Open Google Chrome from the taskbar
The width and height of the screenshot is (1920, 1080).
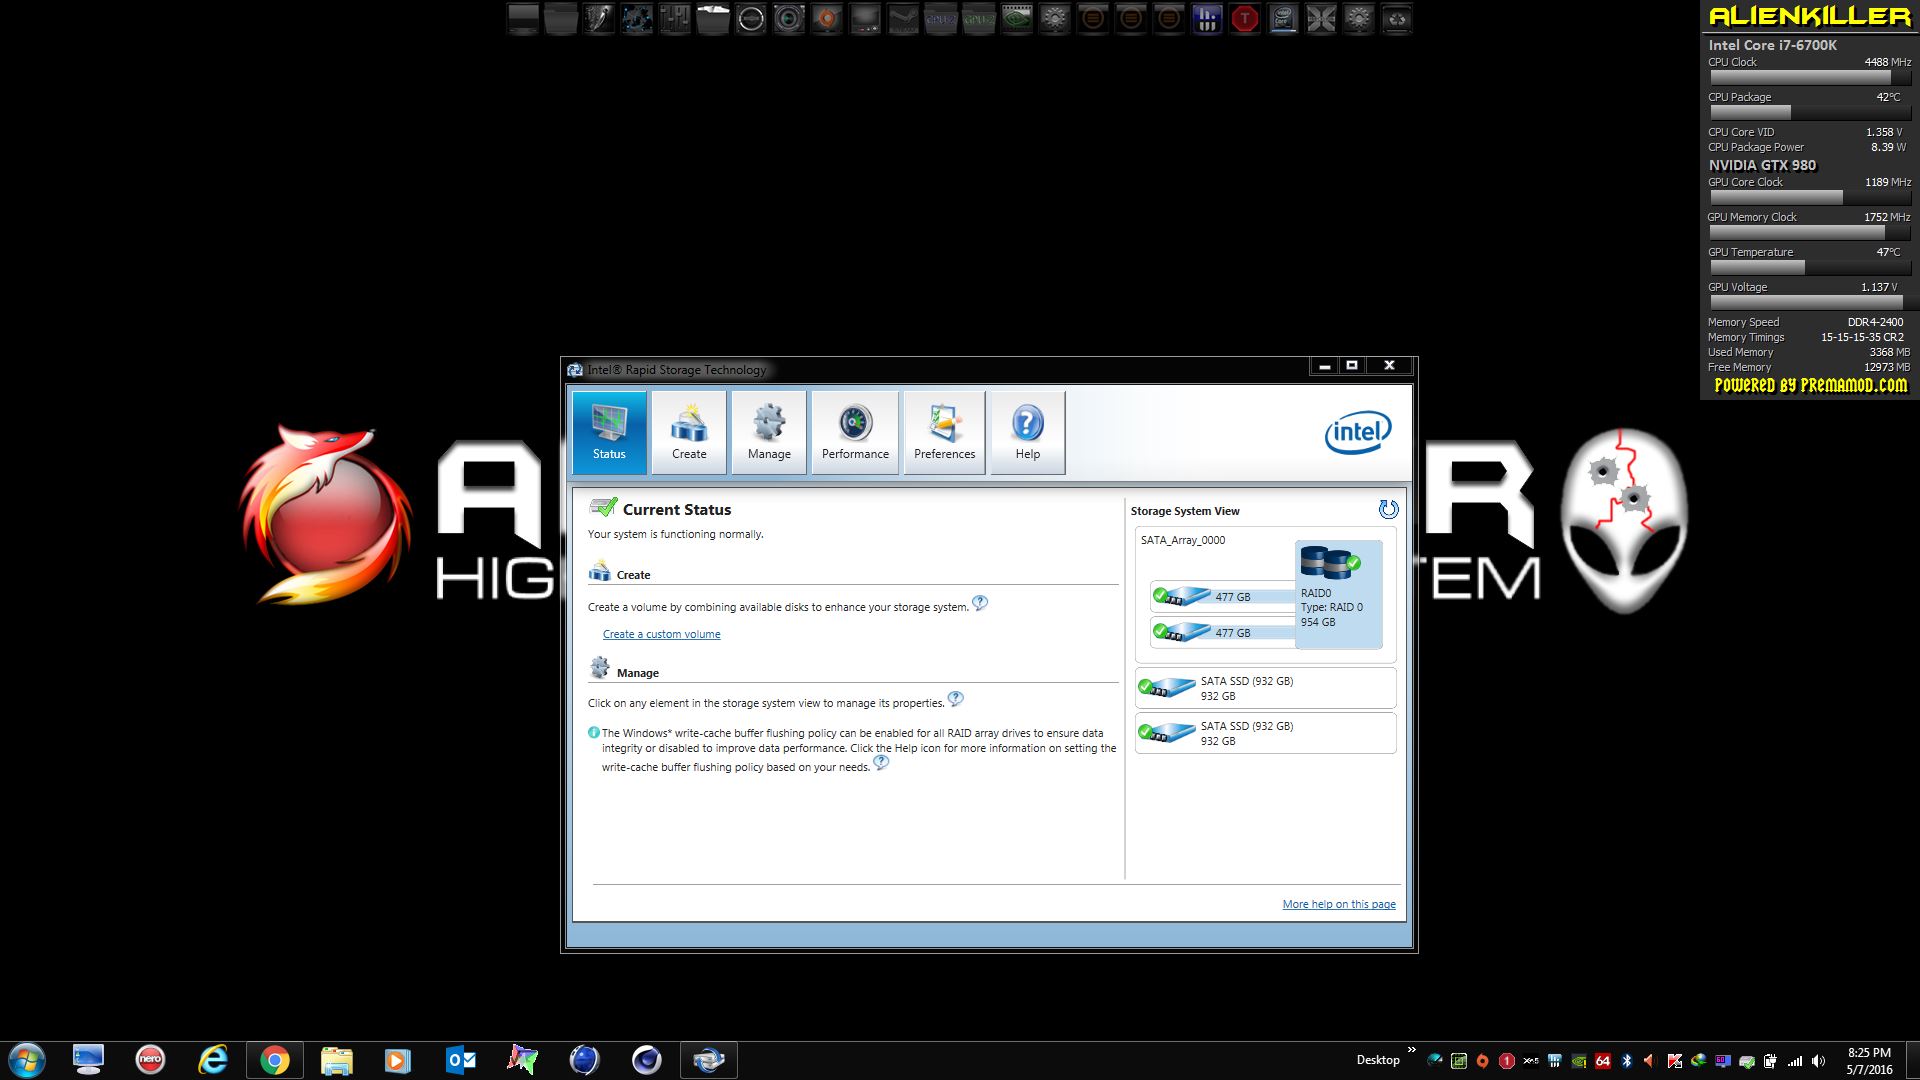(274, 1060)
